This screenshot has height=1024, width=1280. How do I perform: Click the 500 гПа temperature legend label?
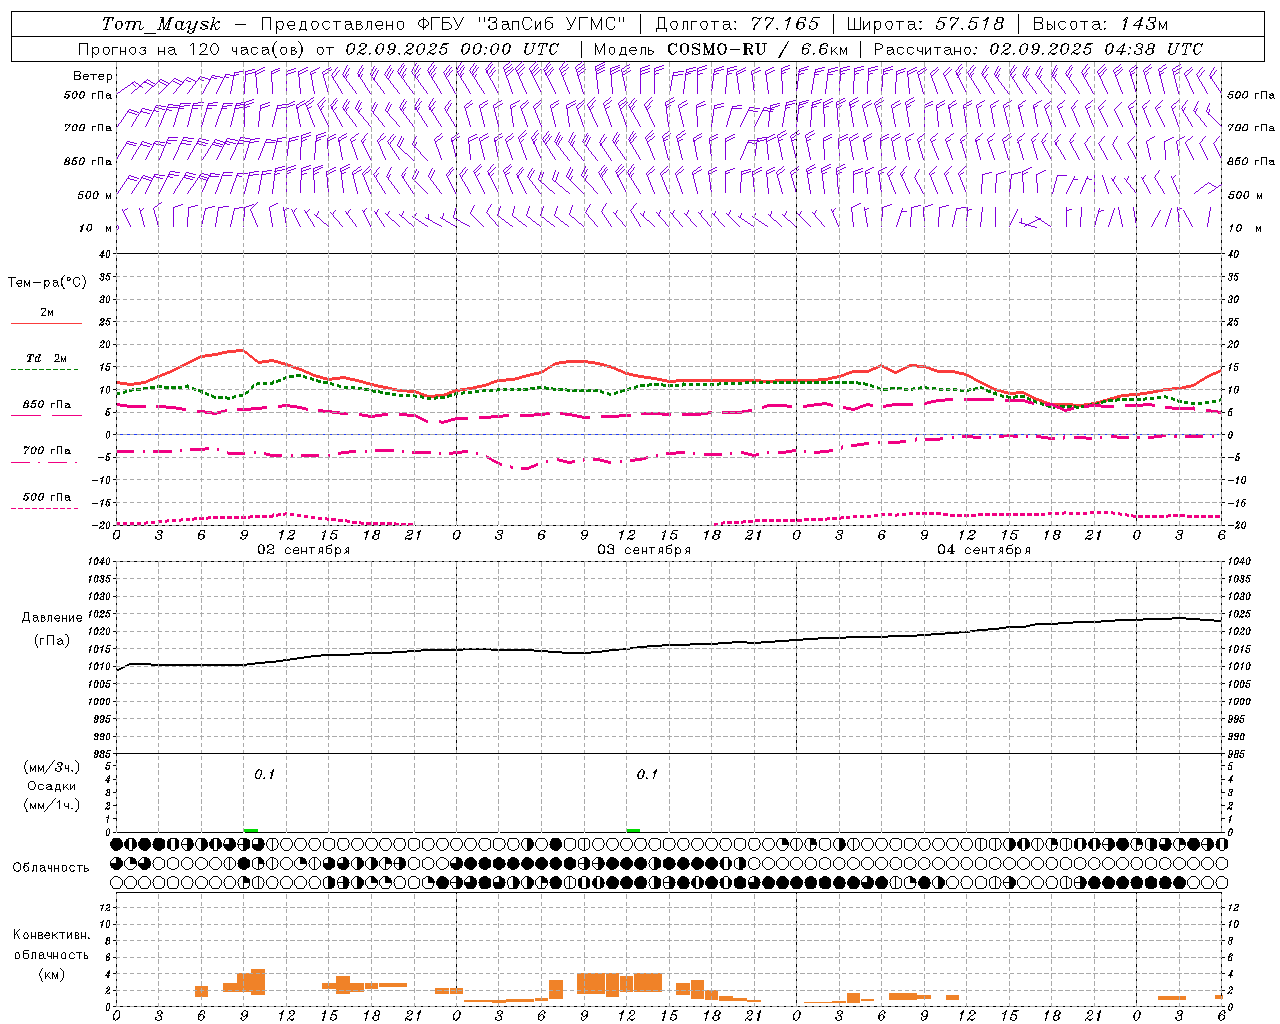[x=47, y=497]
